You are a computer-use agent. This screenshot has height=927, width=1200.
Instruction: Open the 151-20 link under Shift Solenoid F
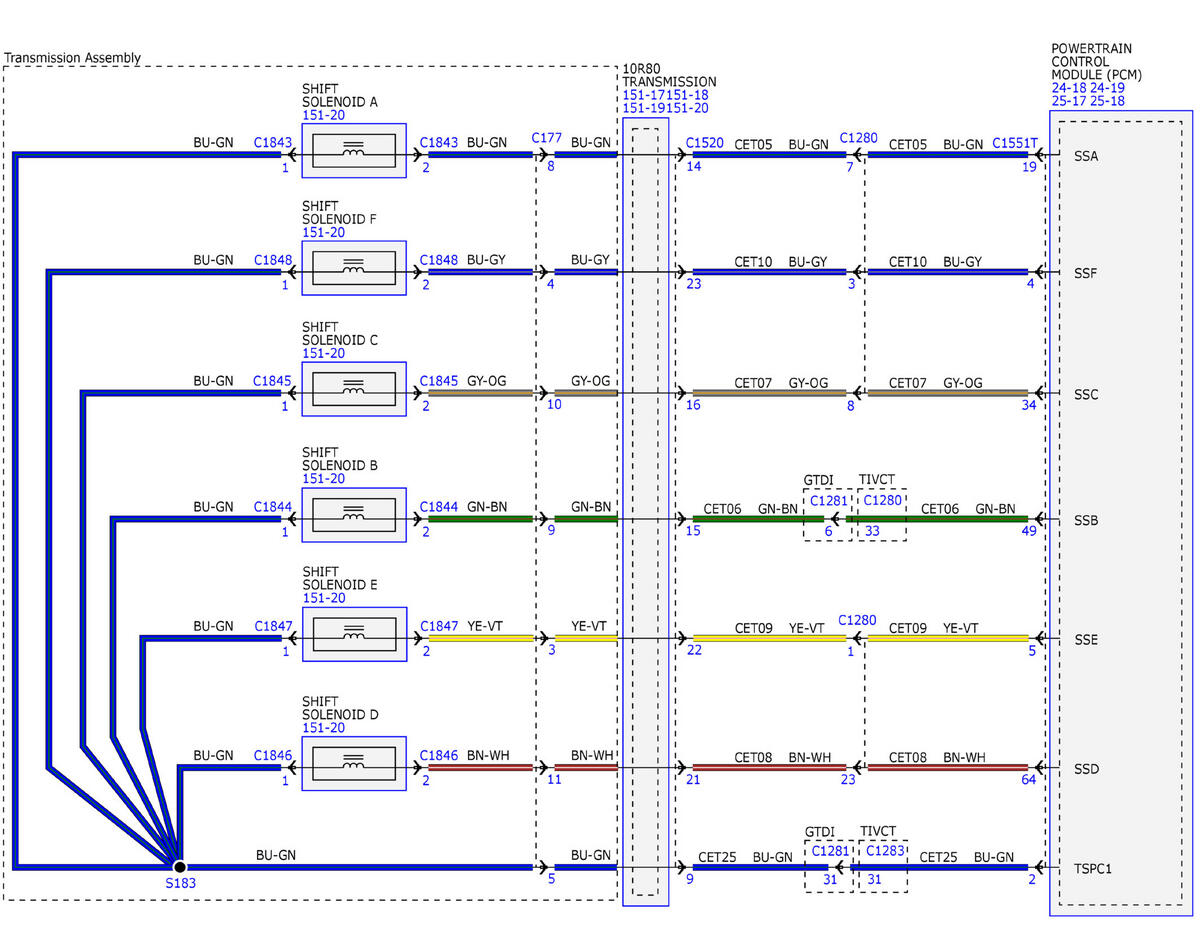pyautogui.click(x=323, y=233)
